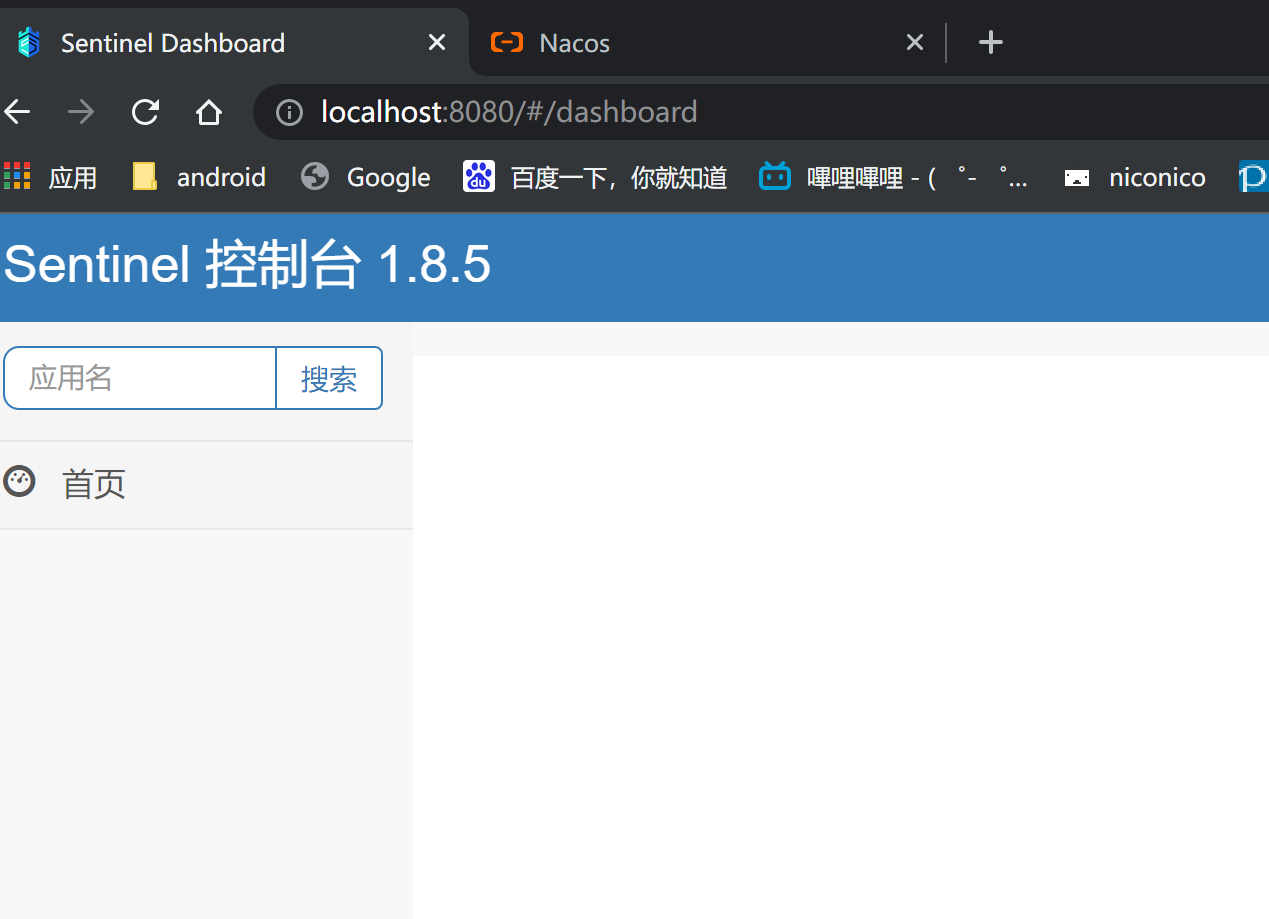Click the Google globe bookmark icon
Screen dimensions: 1269x919
pos(315,177)
